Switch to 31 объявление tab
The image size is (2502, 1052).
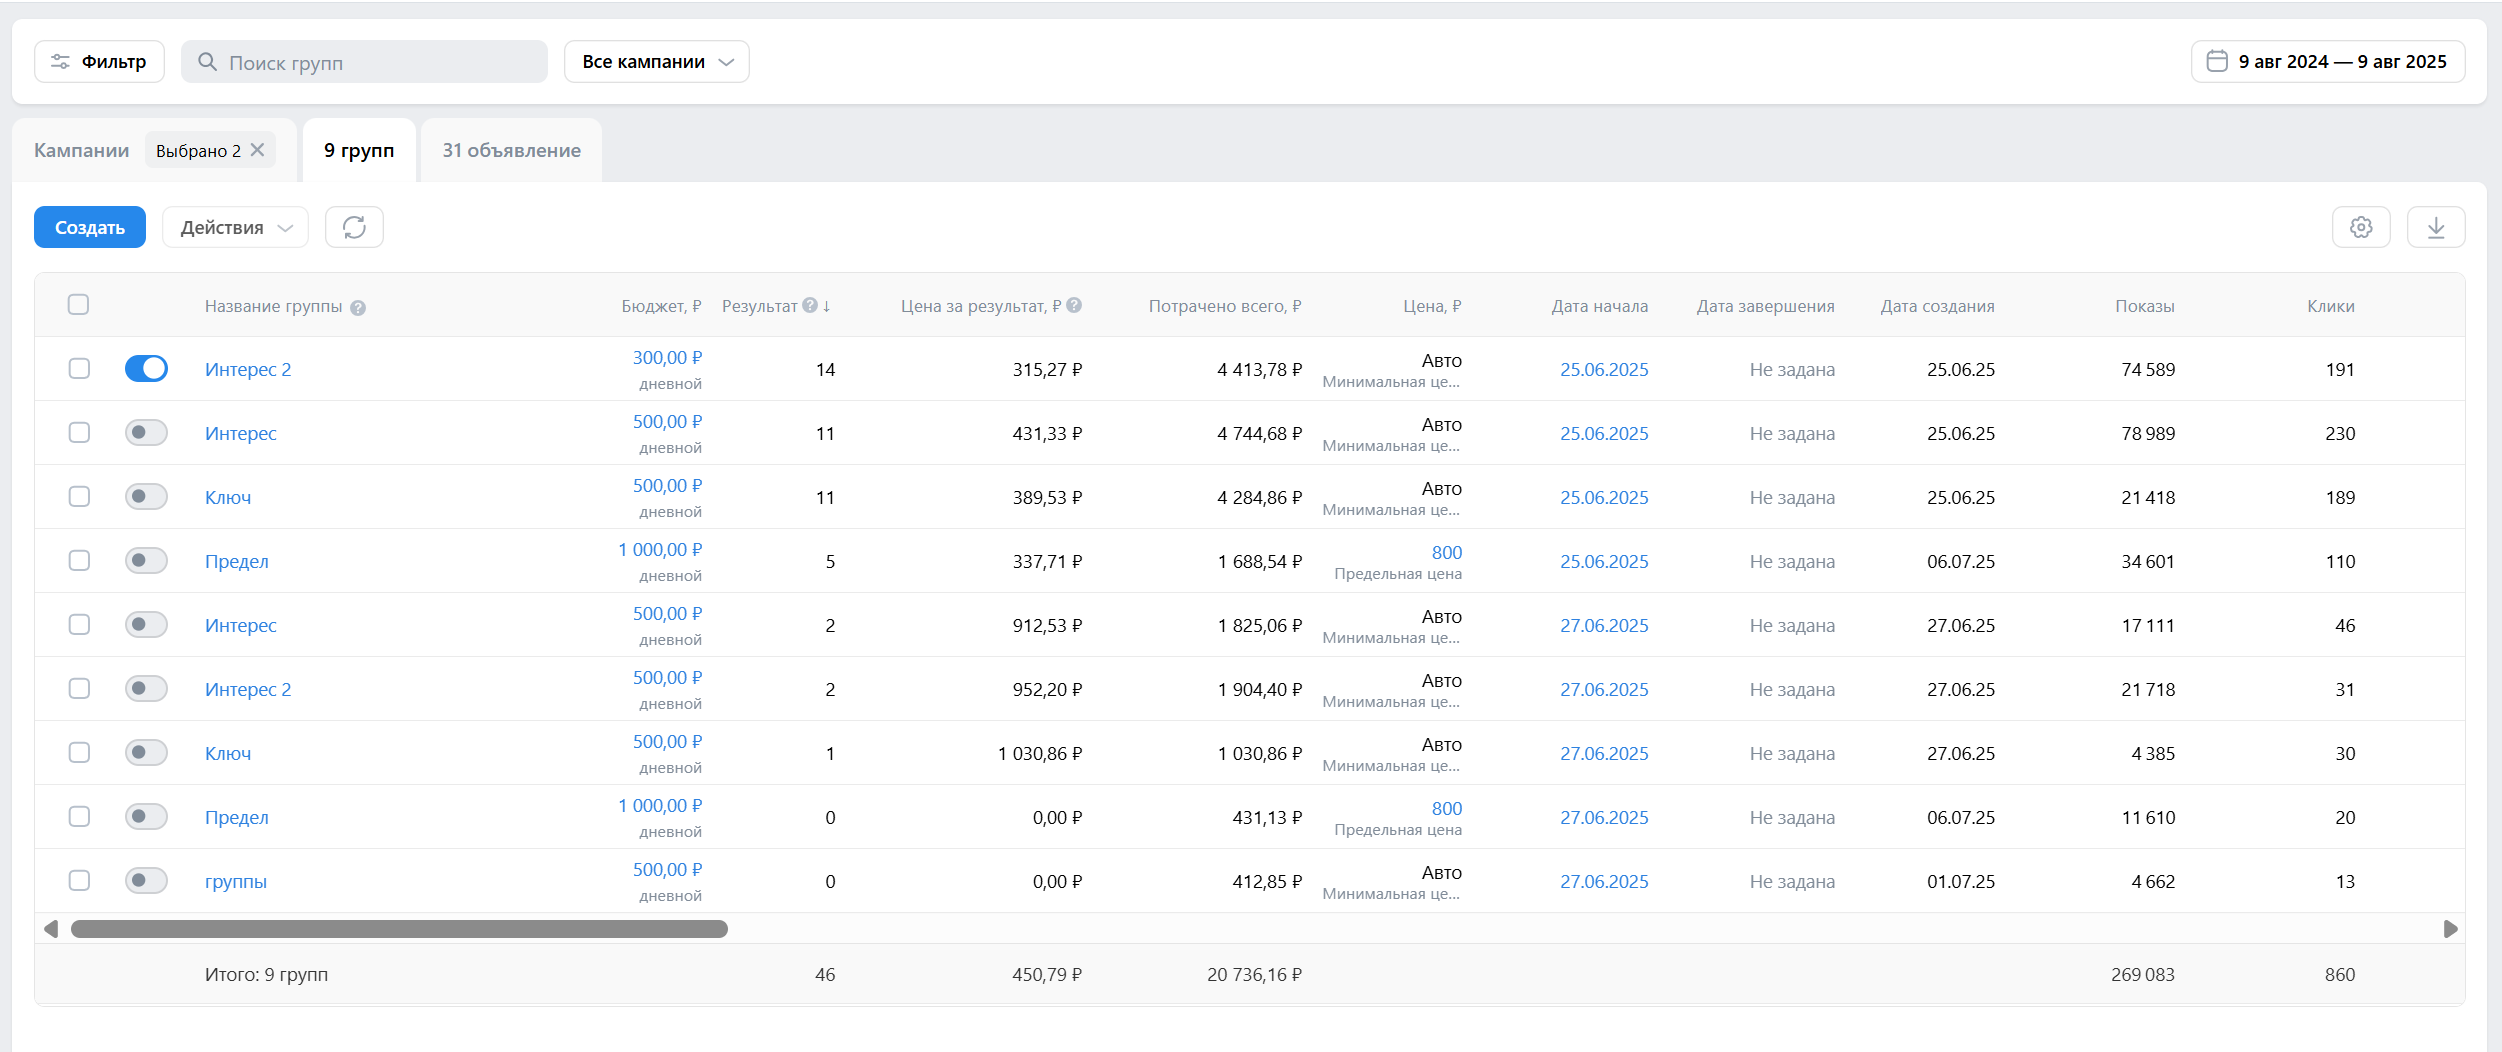(x=511, y=150)
